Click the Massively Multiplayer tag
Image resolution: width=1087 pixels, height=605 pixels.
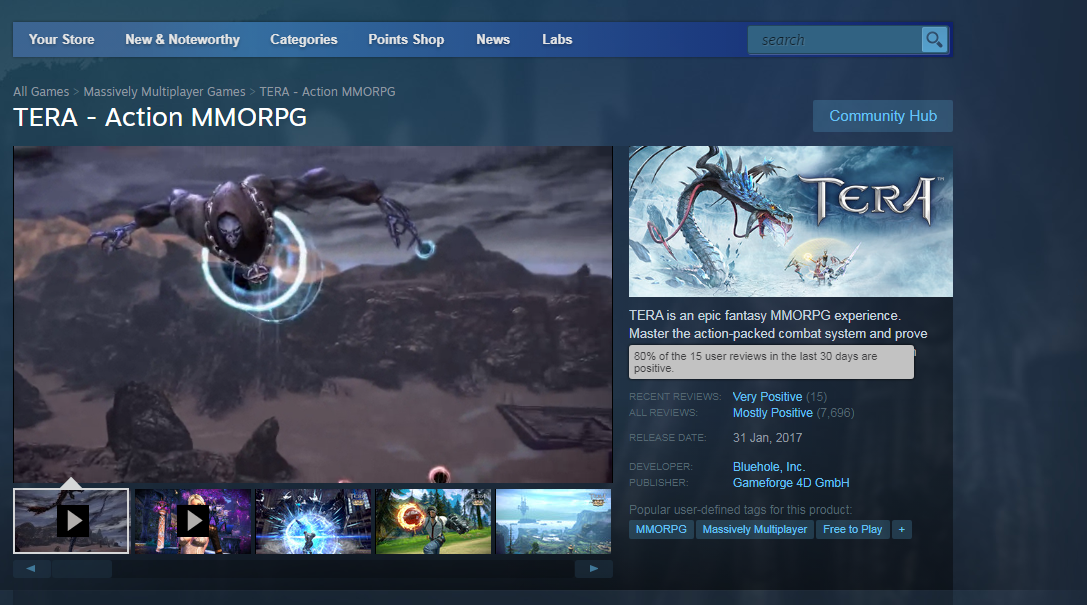point(755,529)
